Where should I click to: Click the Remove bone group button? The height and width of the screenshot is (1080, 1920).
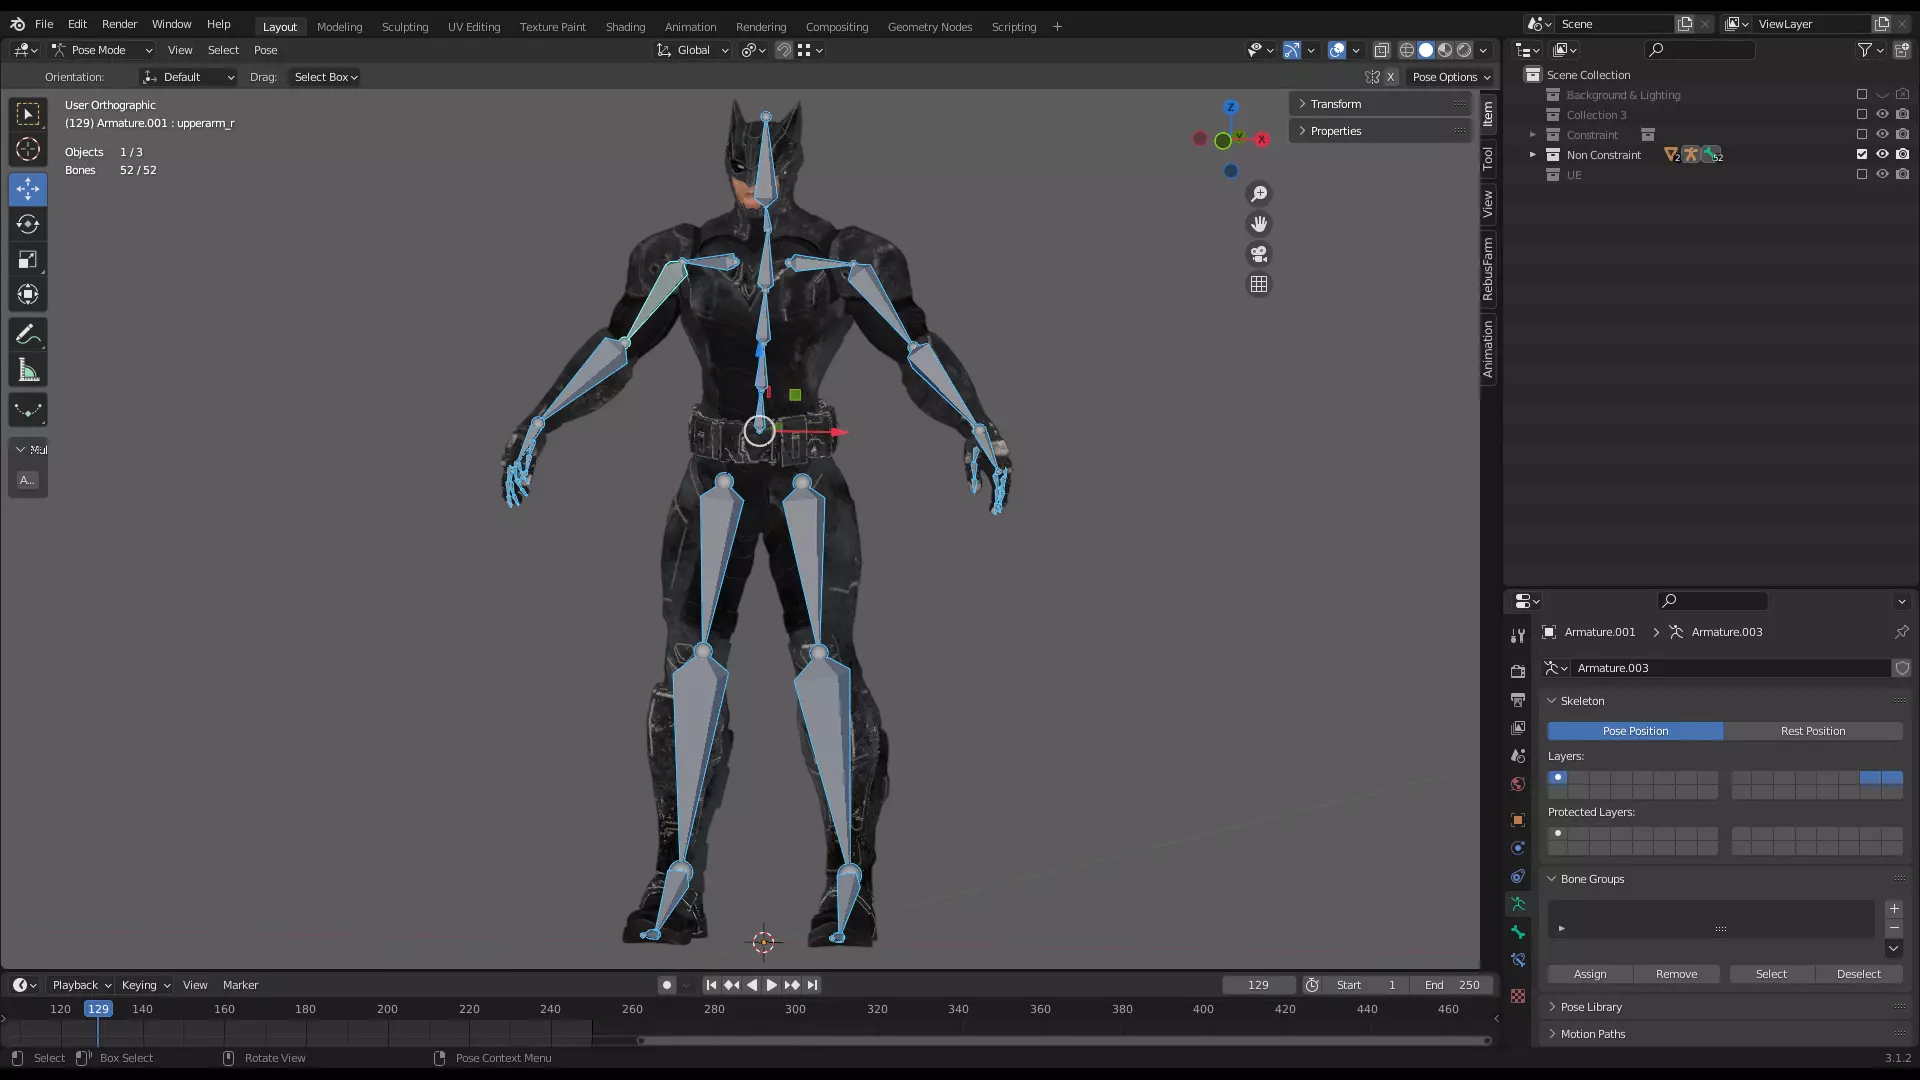point(1676,974)
